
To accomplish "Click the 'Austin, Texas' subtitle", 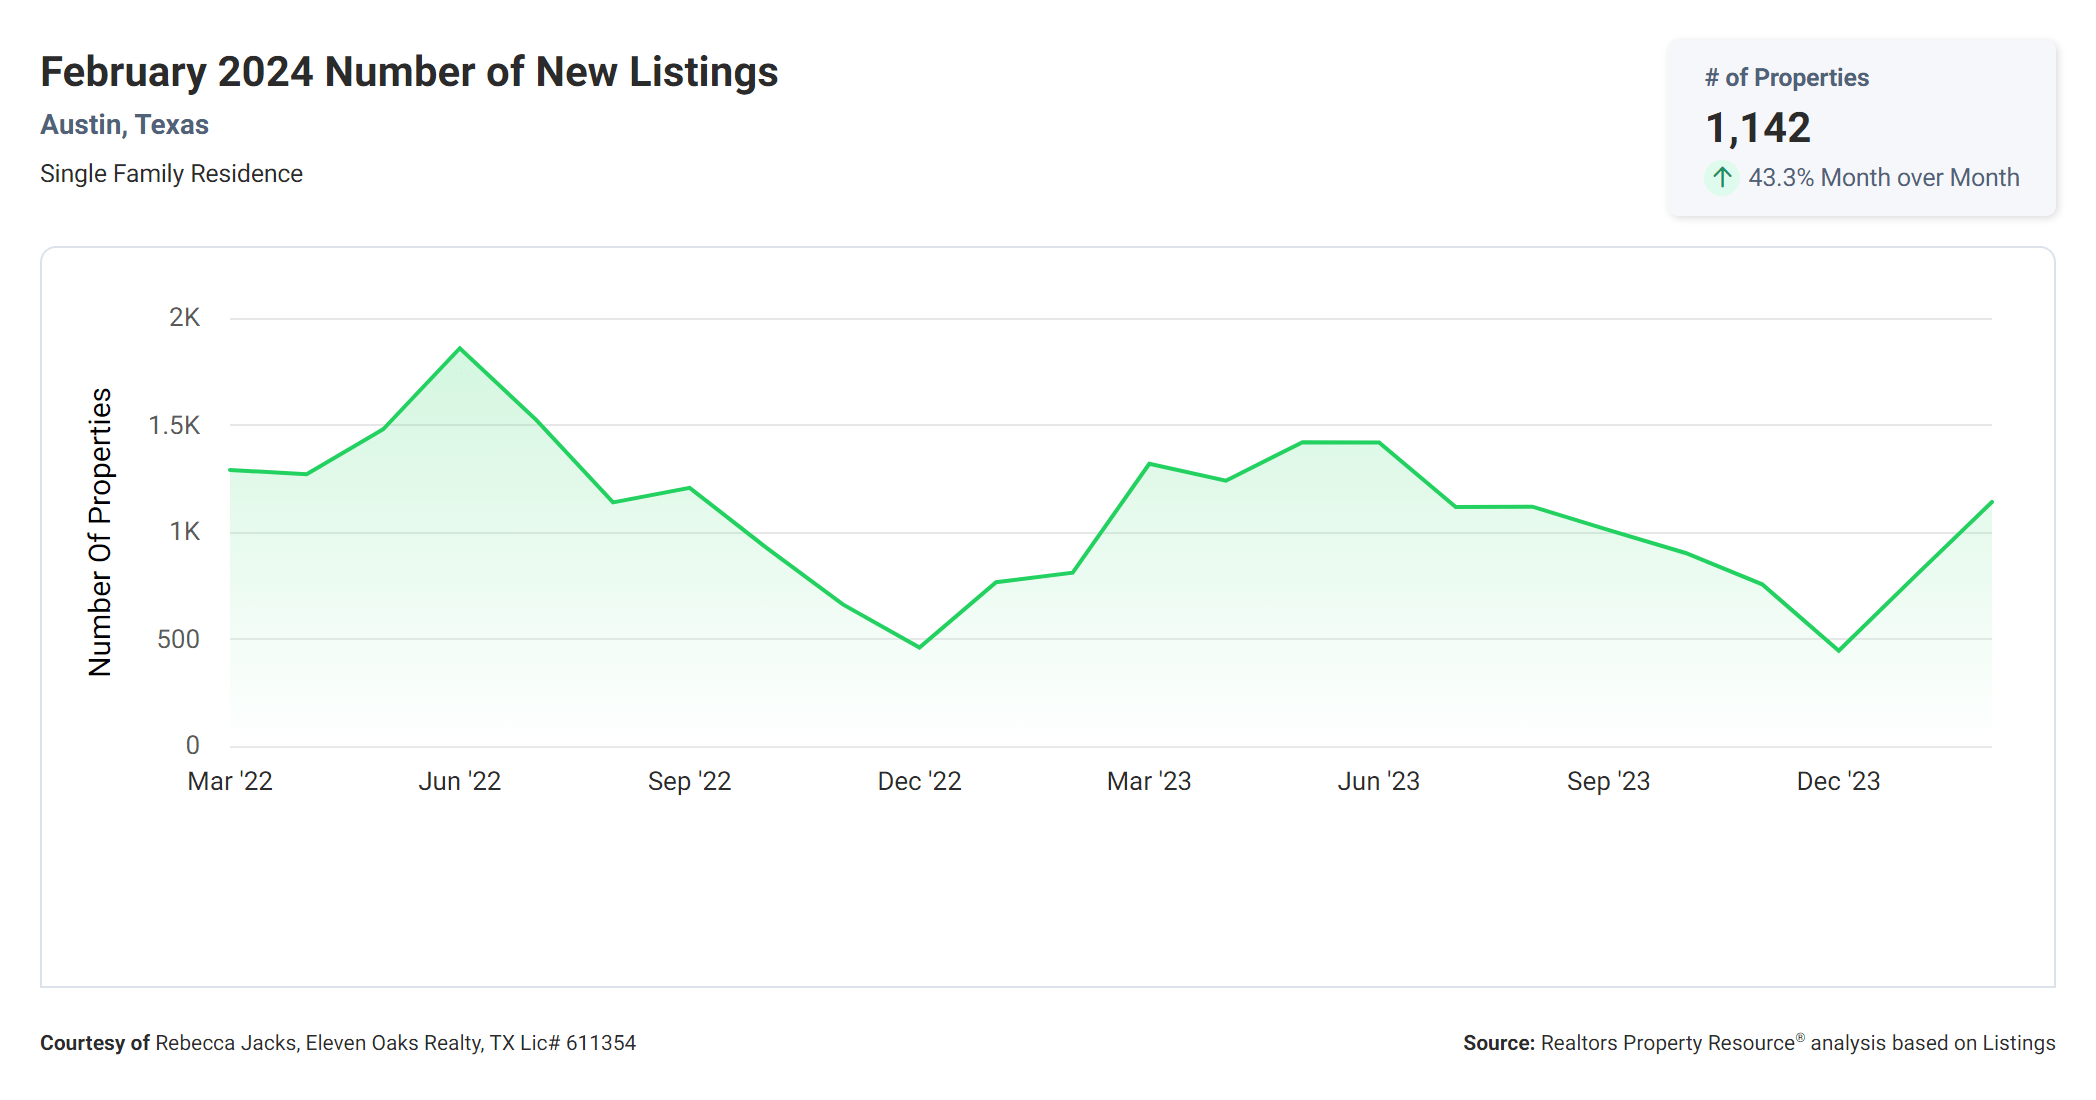I will [124, 125].
